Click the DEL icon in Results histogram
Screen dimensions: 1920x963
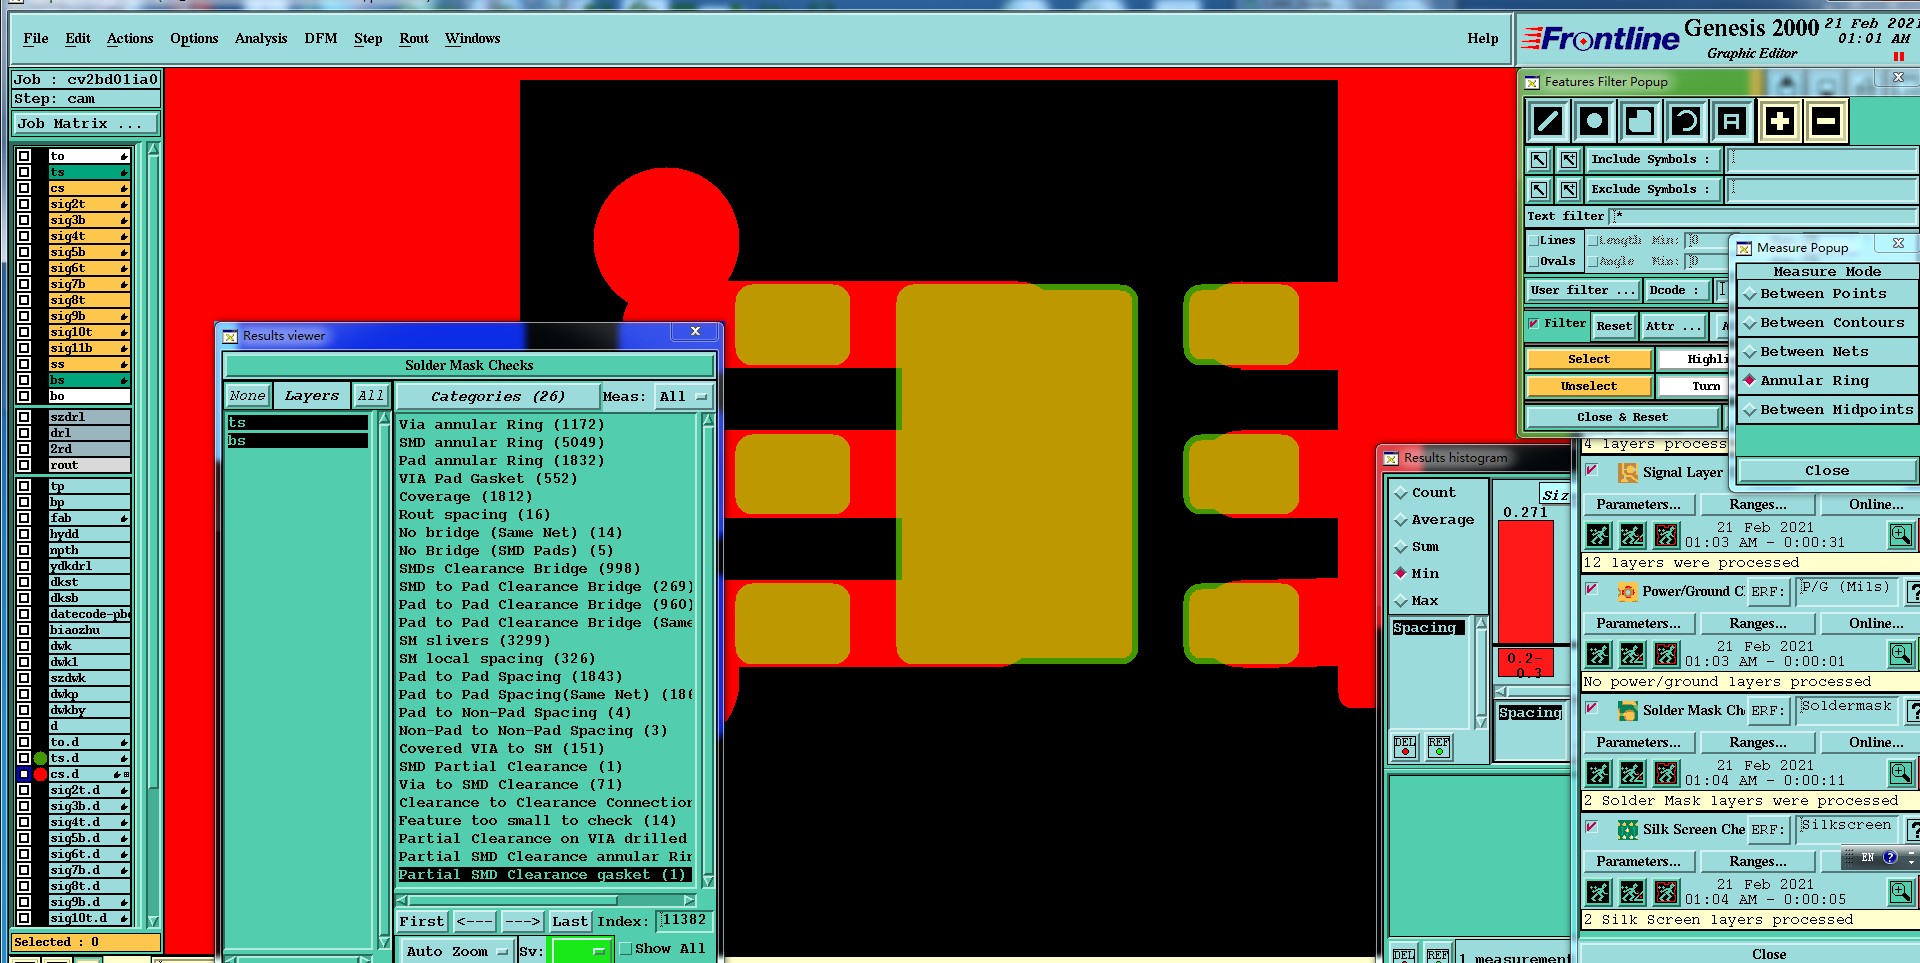1405,747
